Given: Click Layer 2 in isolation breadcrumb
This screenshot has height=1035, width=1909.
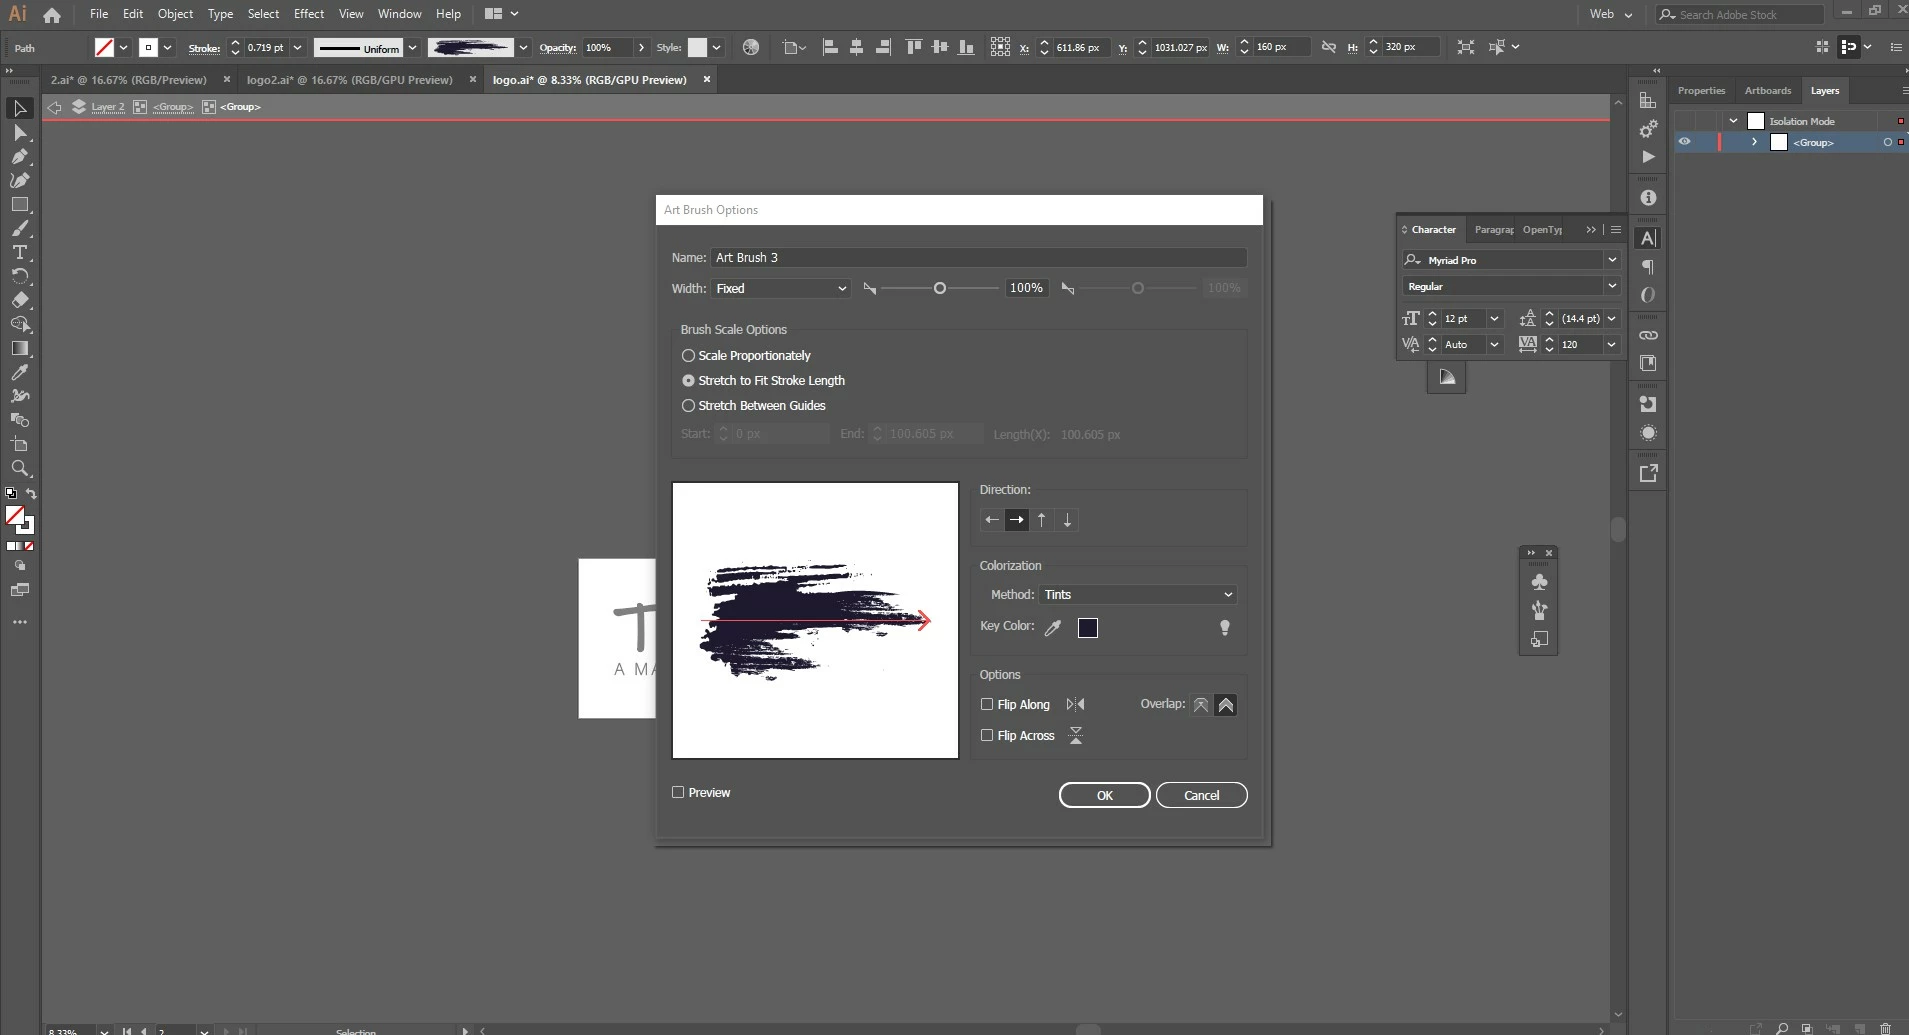Looking at the screenshot, I should [108, 107].
